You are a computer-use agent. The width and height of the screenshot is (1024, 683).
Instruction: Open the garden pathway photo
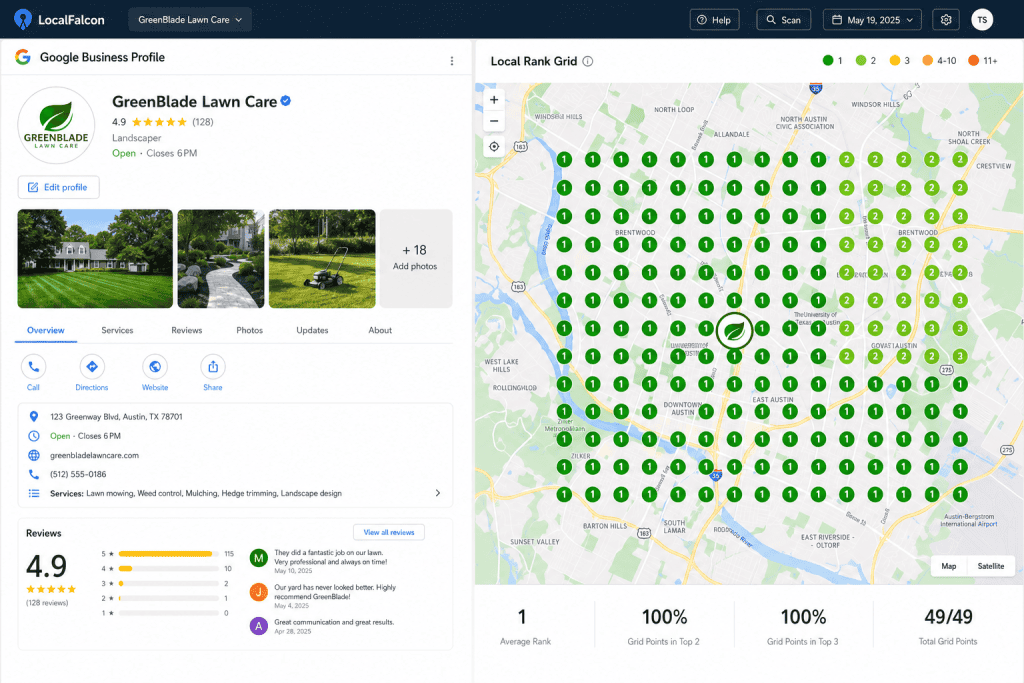pyautogui.click(x=221, y=259)
